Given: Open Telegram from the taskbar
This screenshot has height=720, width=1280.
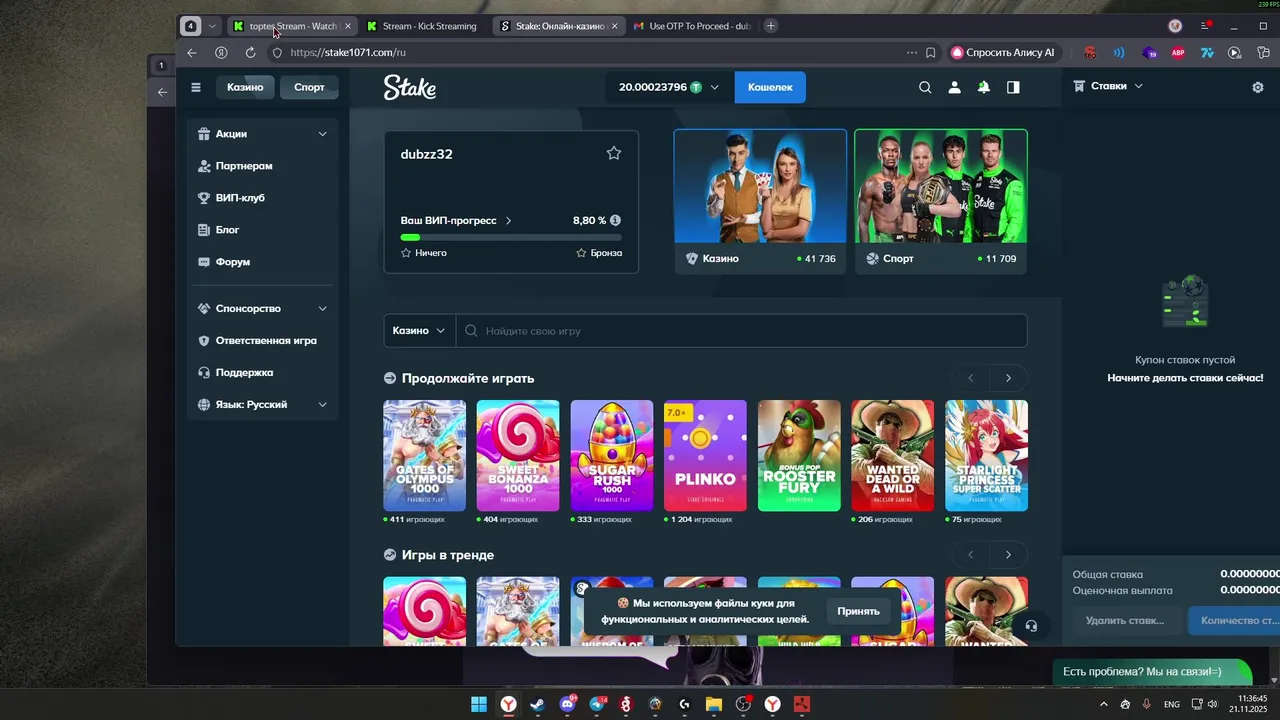Looking at the screenshot, I should coord(597,704).
